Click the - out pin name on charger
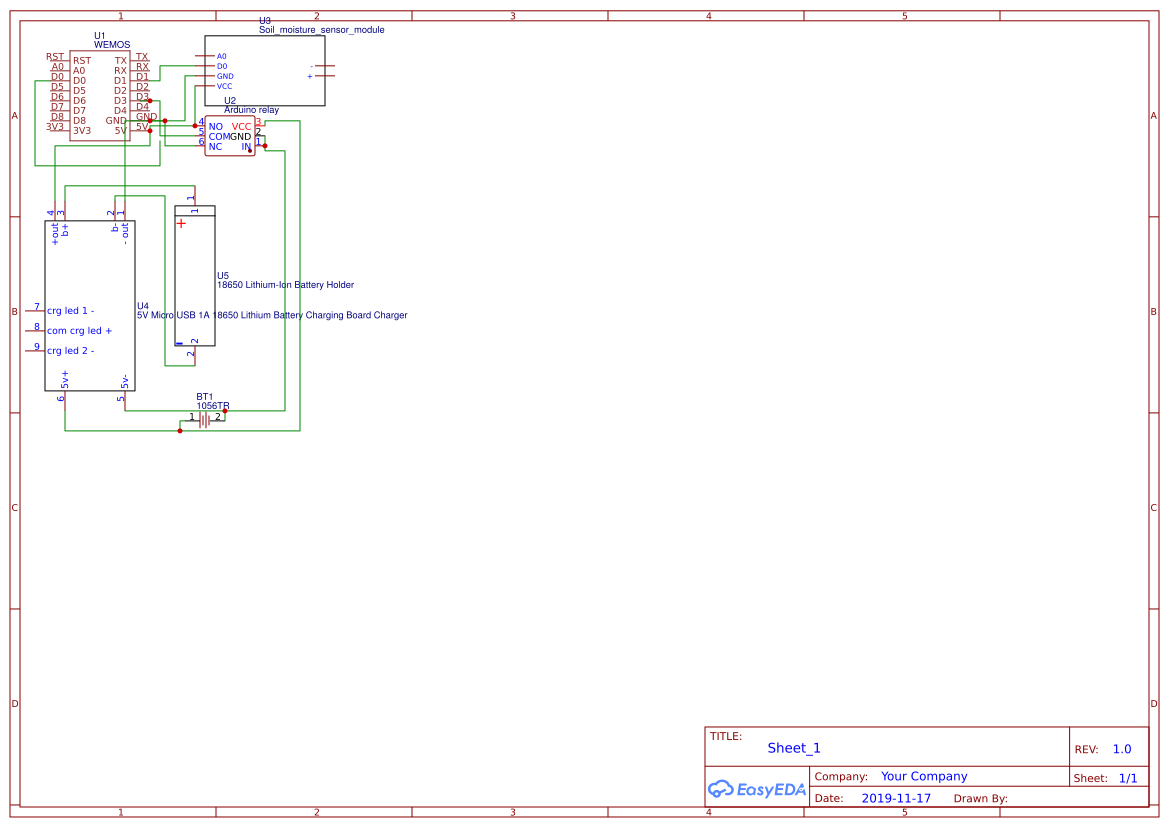Screen dimensions: 1169x827 [125, 233]
